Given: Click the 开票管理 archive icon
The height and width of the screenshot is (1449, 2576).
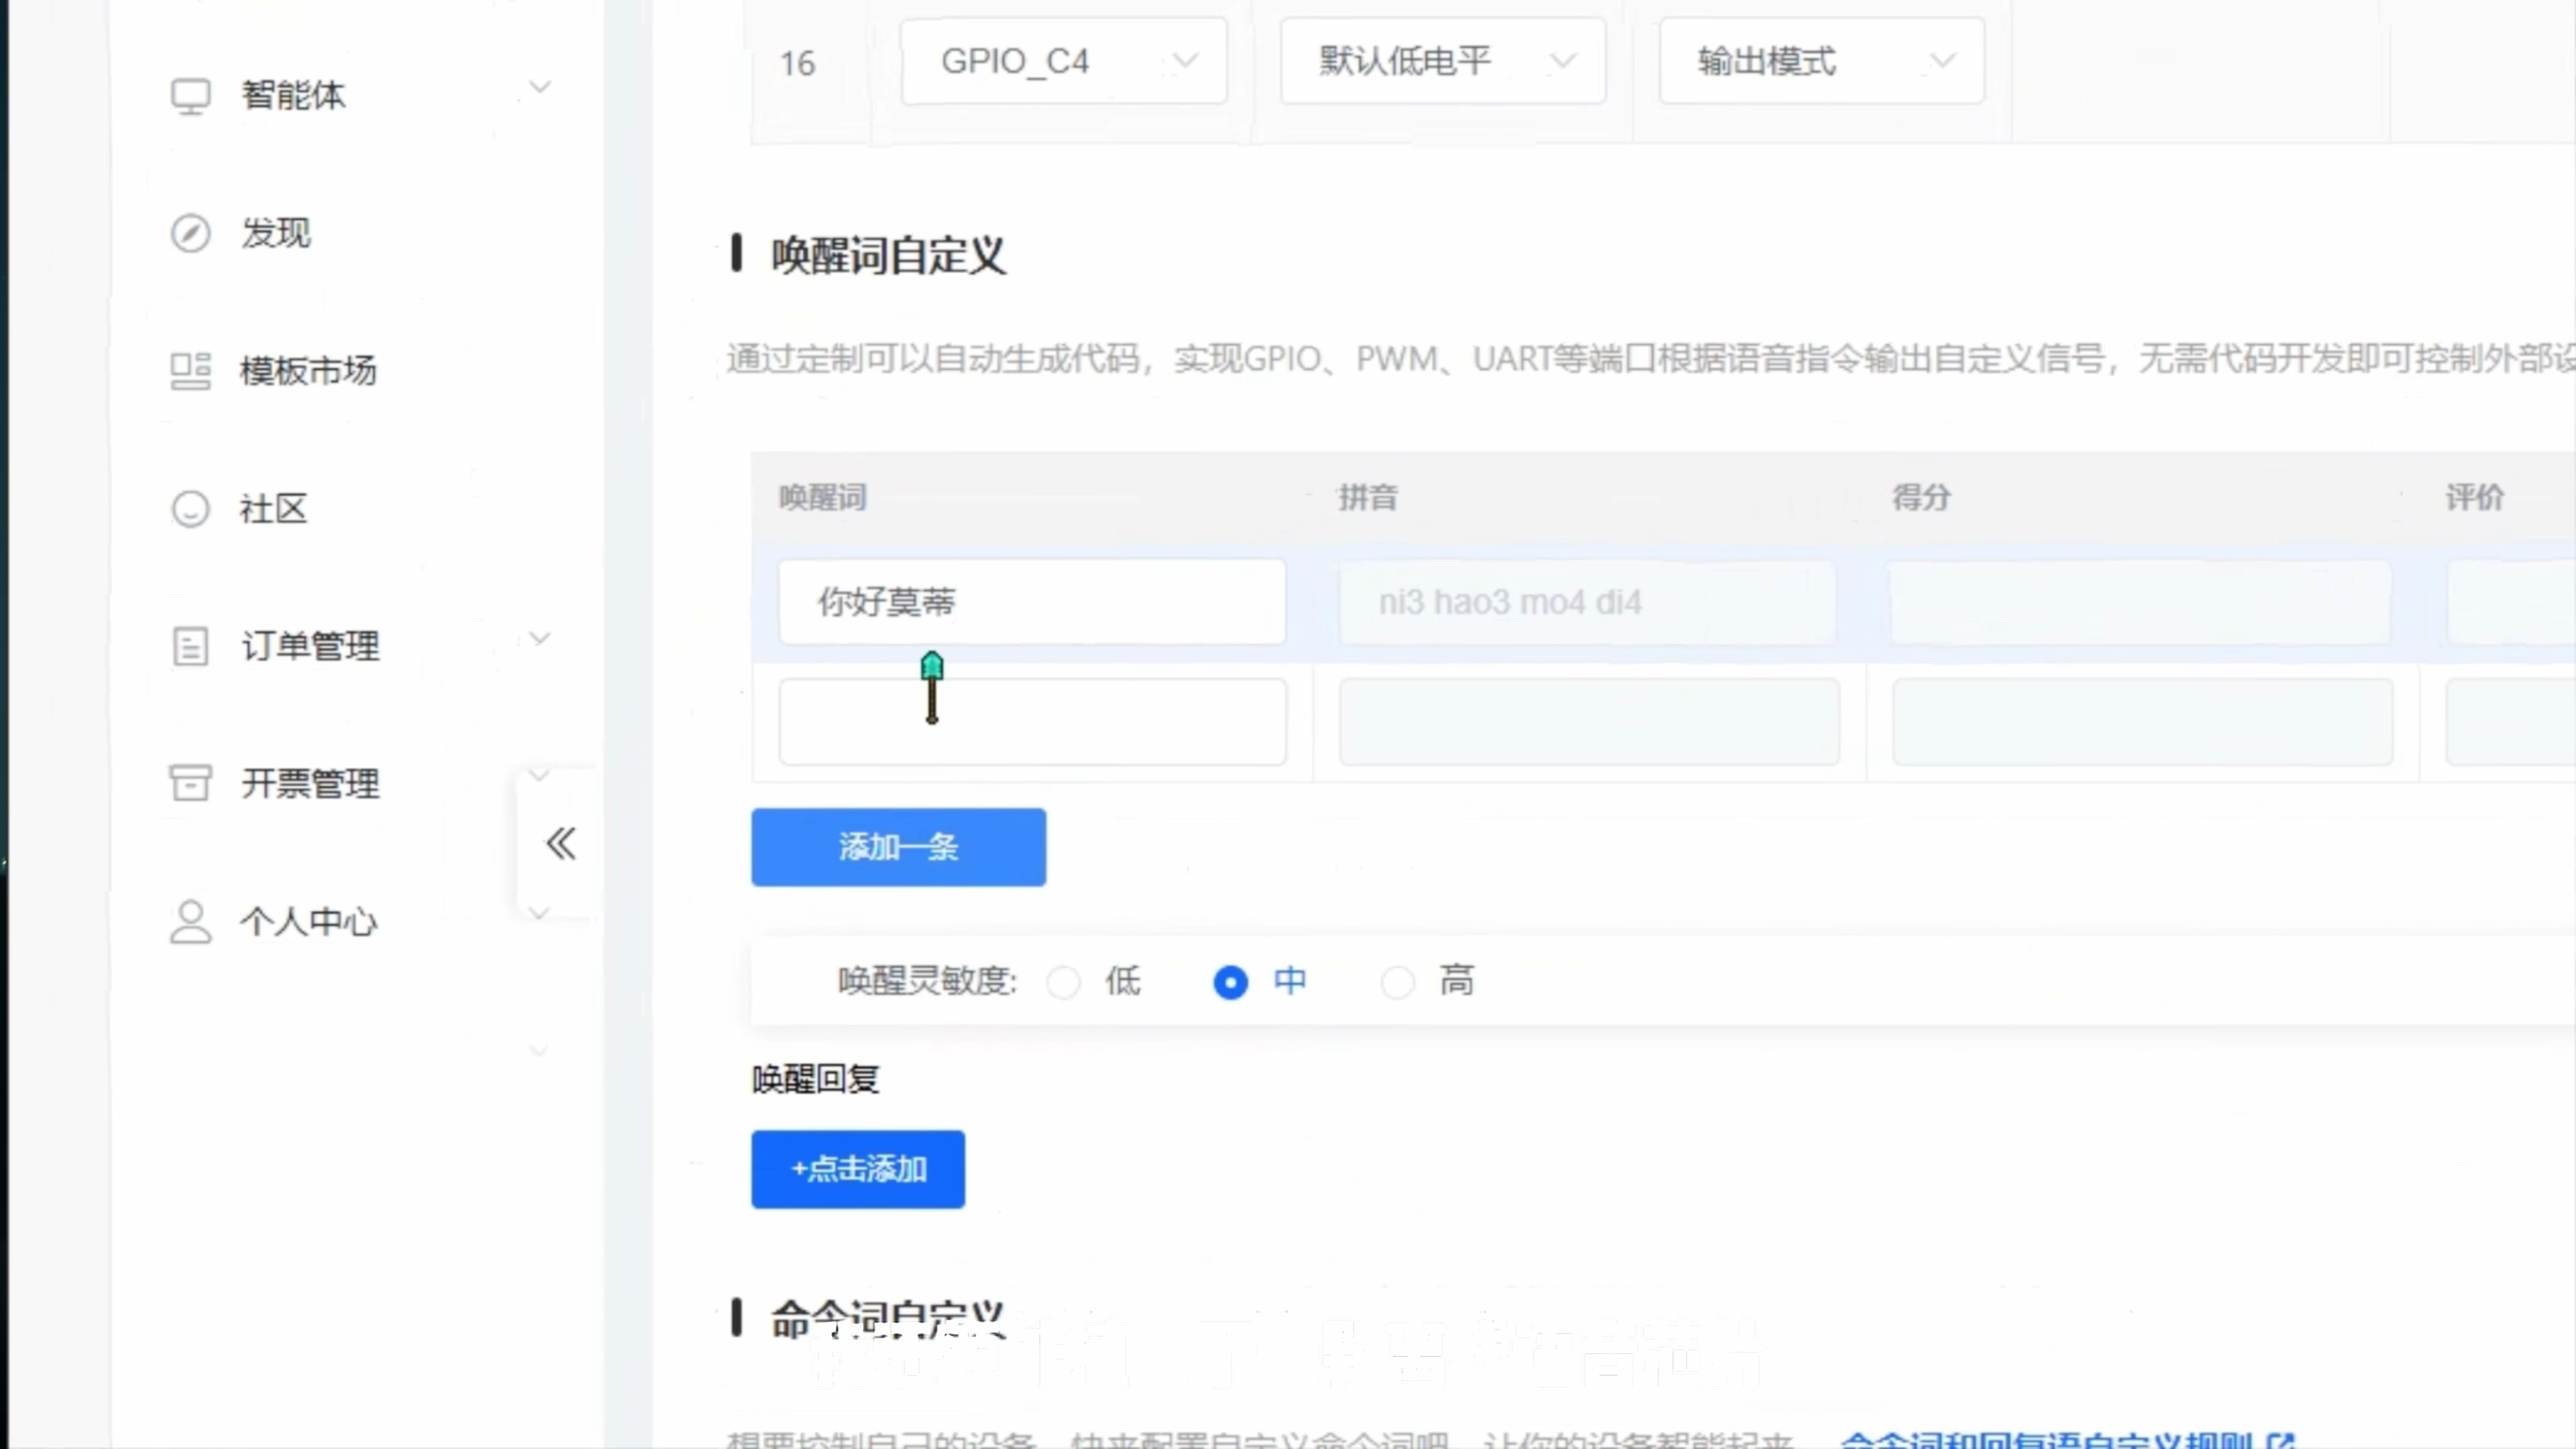Looking at the screenshot, I should (190, 783).
